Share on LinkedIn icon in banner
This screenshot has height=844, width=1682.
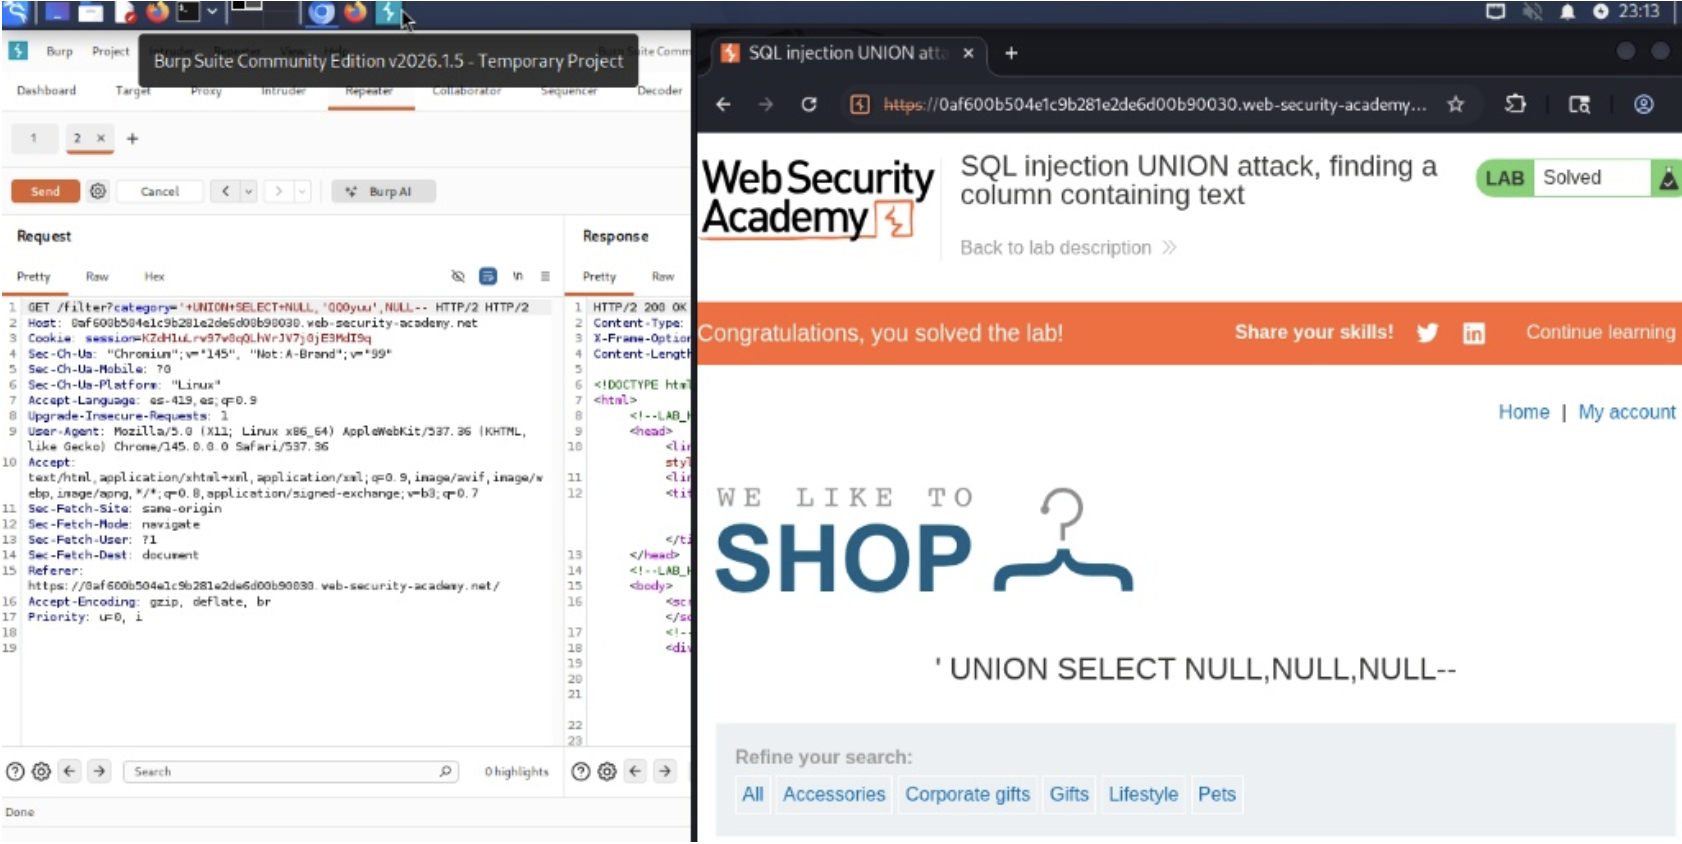click(x=1473, y=333)
